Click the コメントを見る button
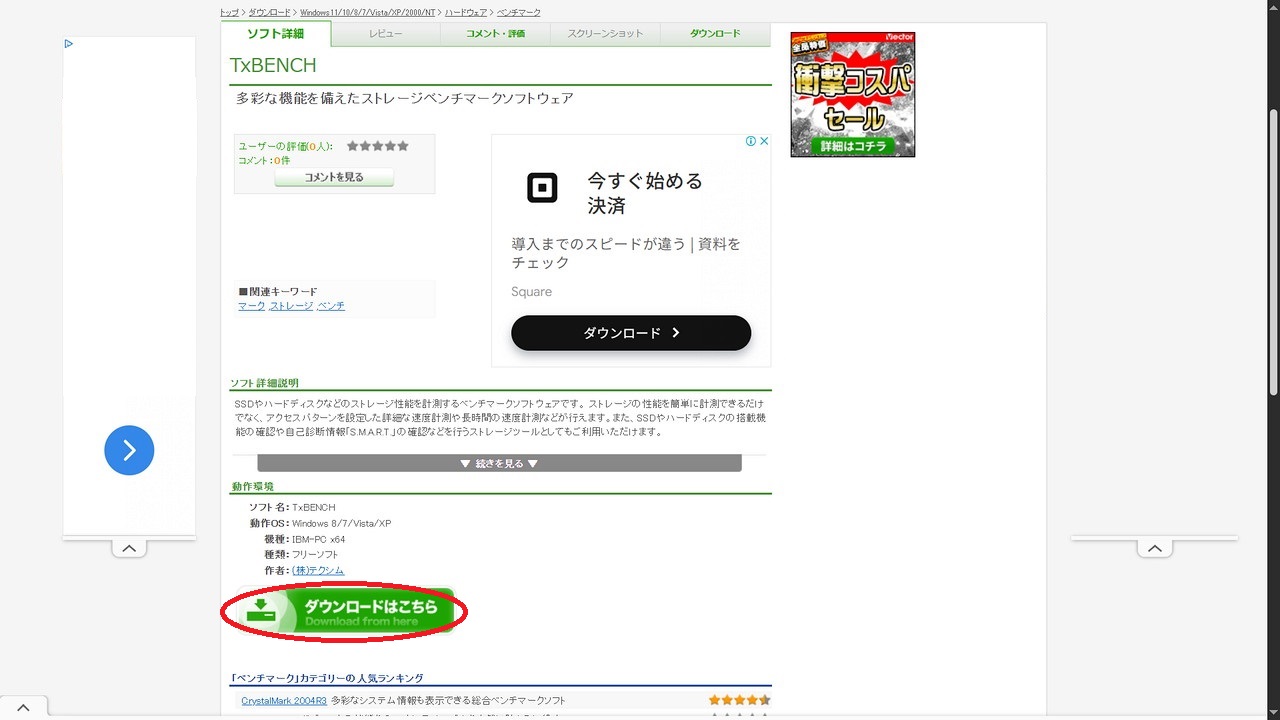 pyautogui.click(x=334, y=177)
